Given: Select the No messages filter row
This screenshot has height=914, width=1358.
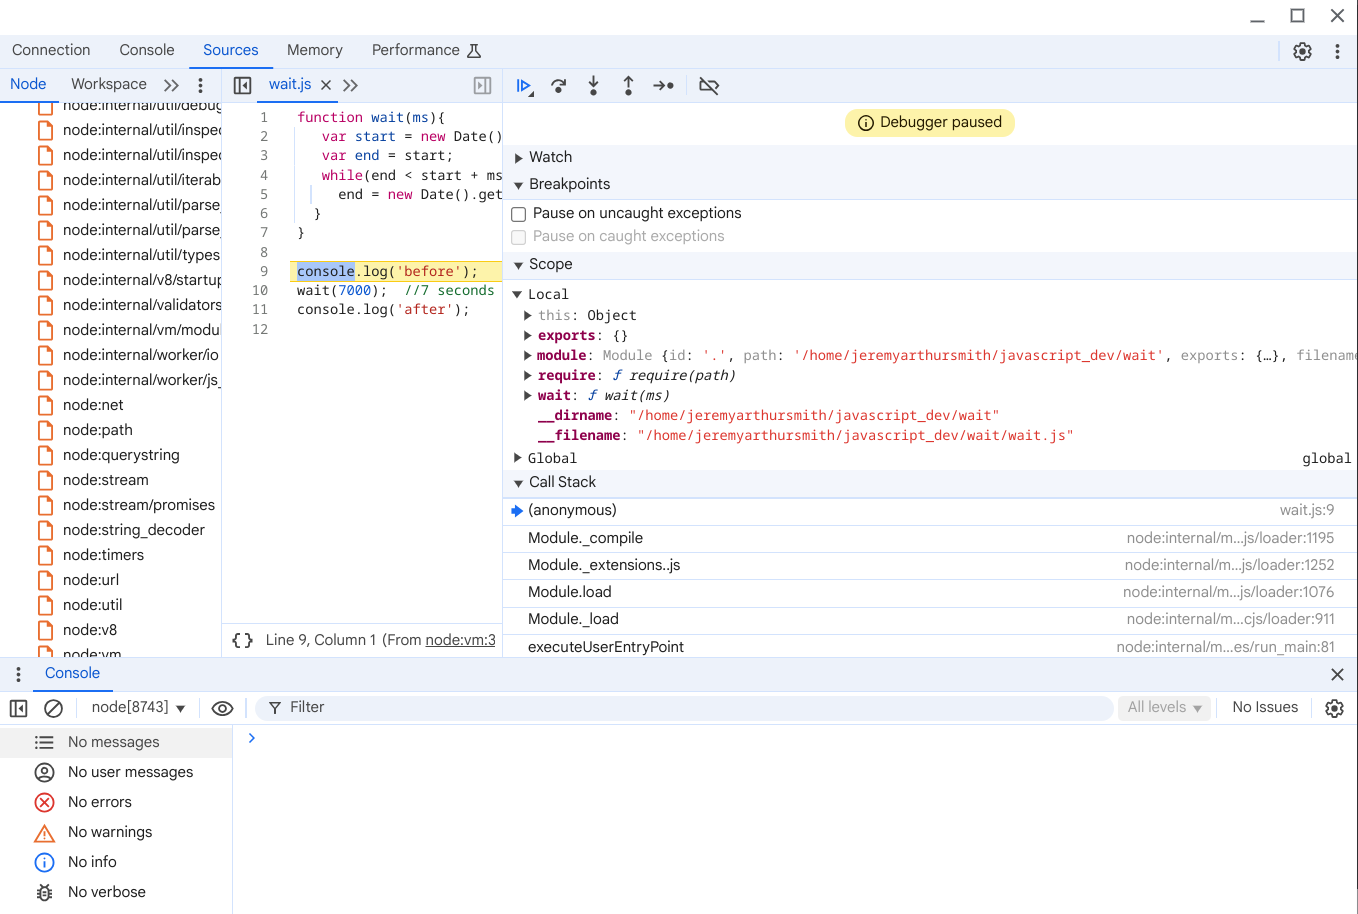Looking at the screenshot, I should point(116,742).
